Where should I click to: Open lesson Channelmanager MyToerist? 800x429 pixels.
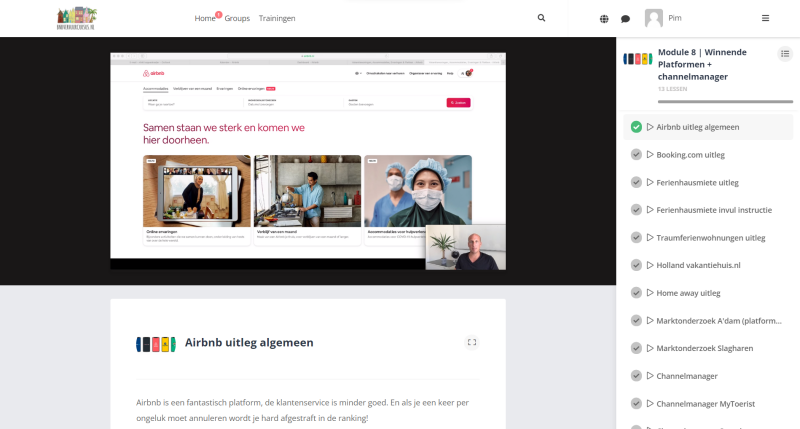(708, 403)
